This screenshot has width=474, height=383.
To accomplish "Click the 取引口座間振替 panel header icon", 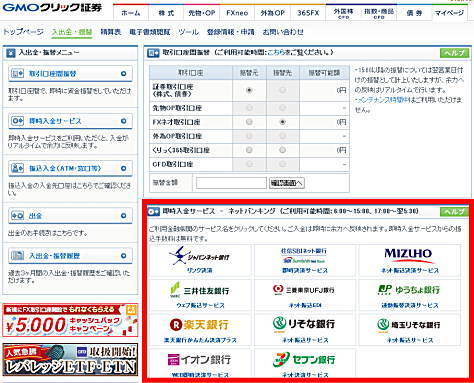I will click(x=153, y=53).
